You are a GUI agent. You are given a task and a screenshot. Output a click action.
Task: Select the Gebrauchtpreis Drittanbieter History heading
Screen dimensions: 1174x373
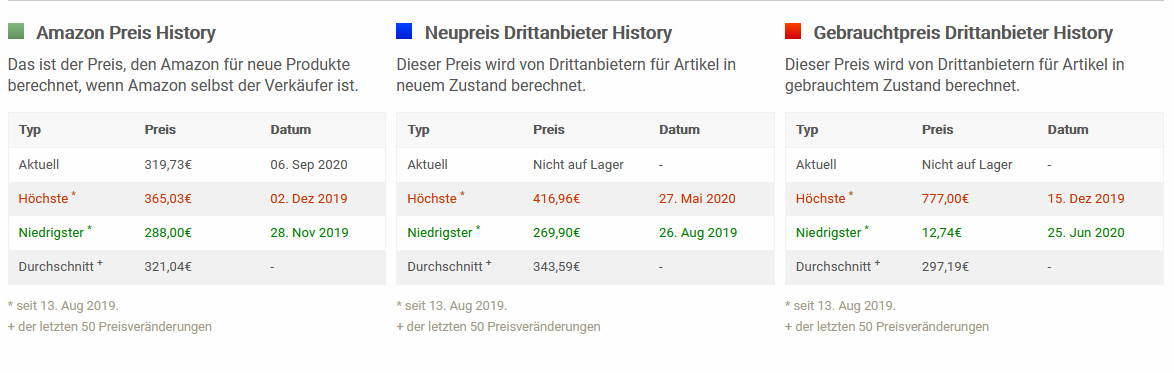(963, 33)
